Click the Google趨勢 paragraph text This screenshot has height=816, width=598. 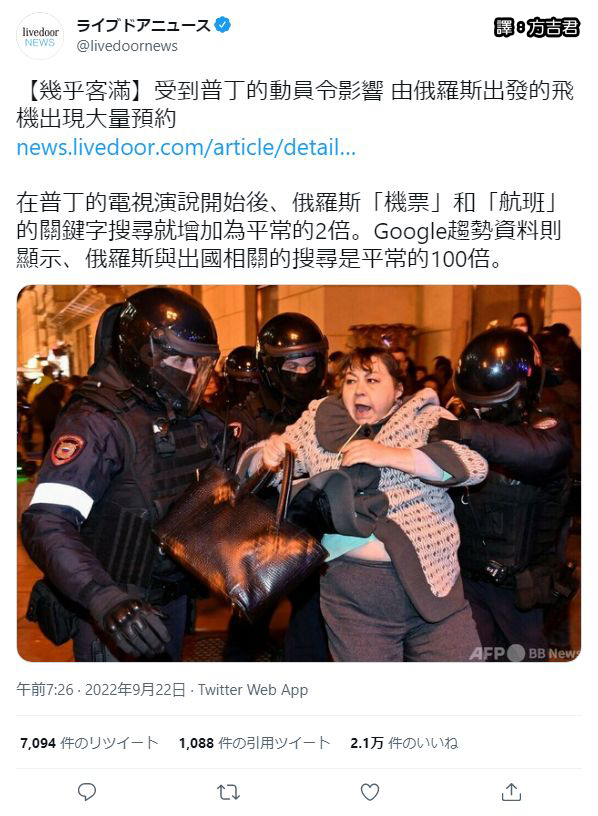(288, 230)
